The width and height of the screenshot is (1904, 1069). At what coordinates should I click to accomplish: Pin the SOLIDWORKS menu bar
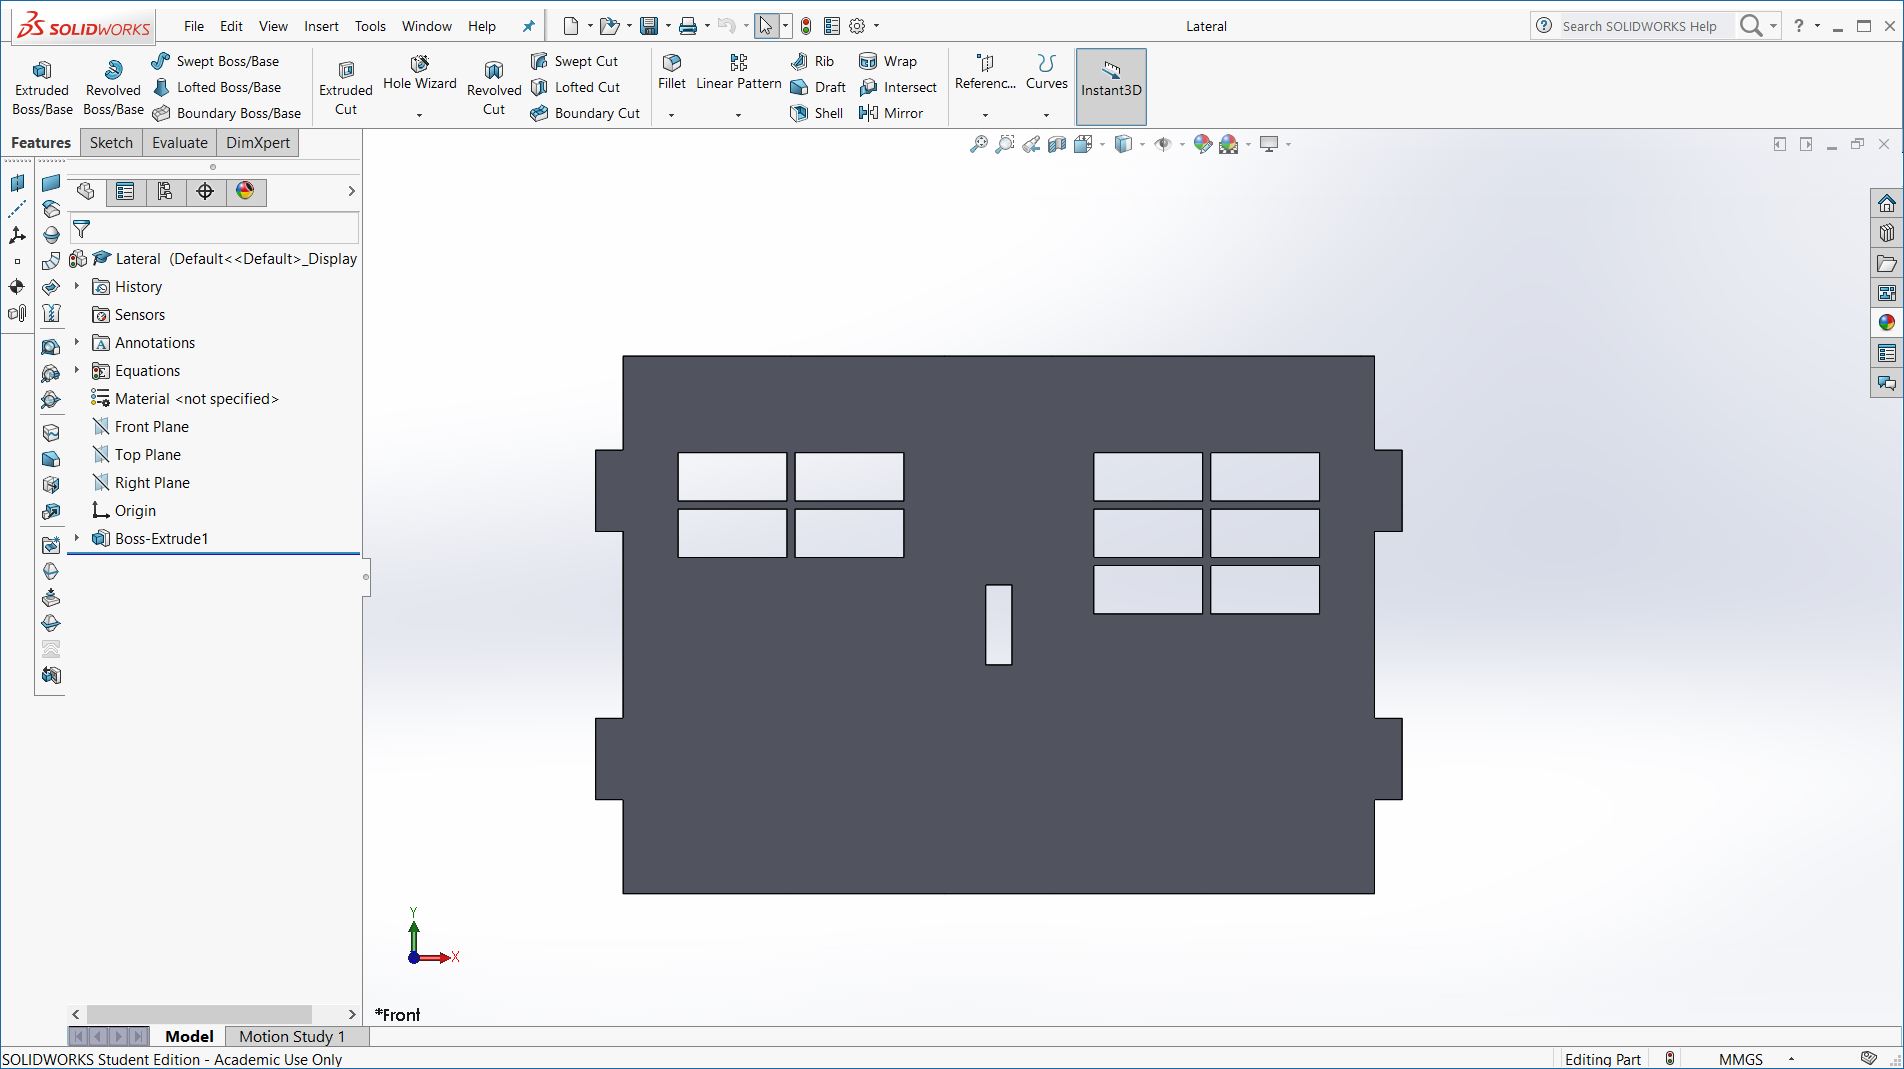coord(529,26)
